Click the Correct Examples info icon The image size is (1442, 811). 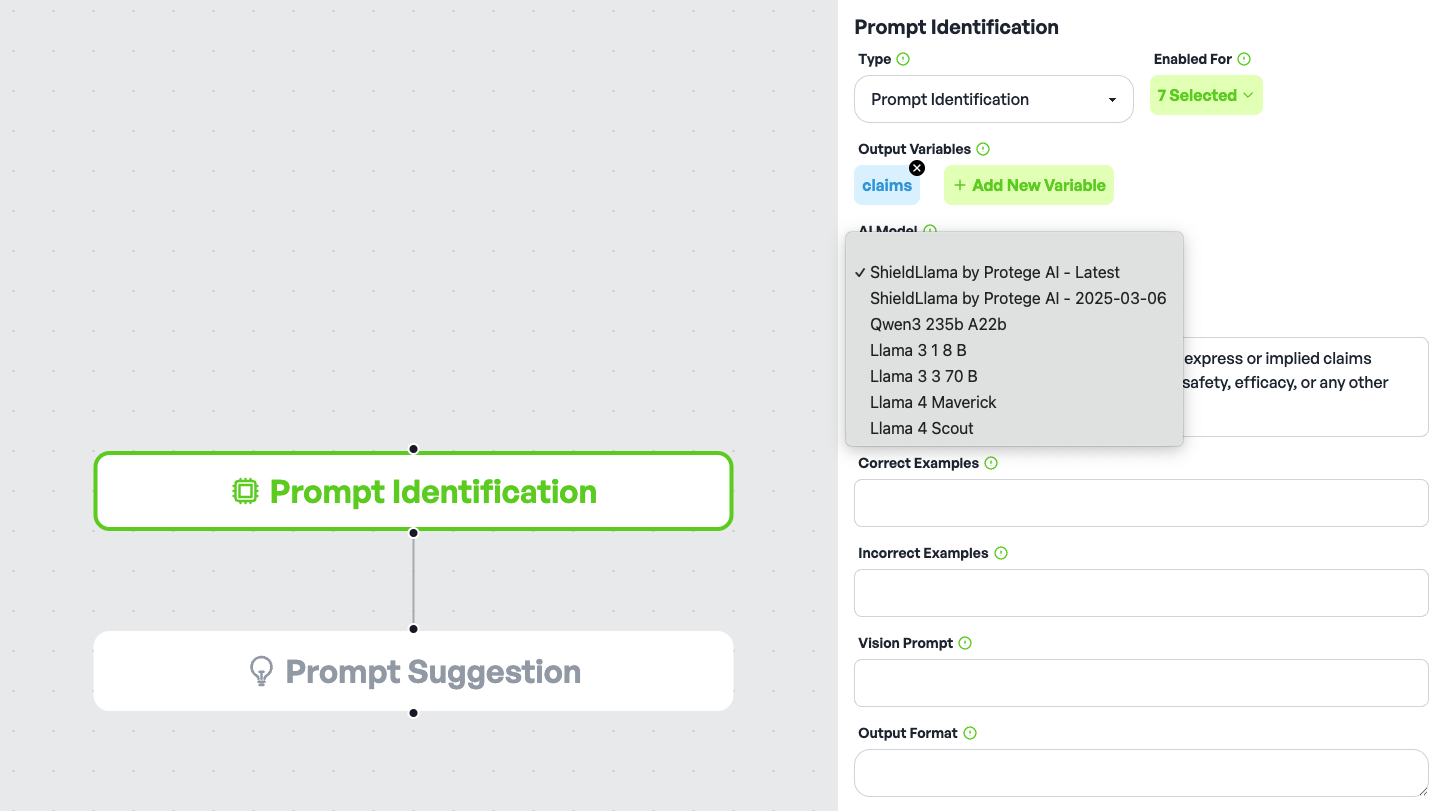click(x=991, y=463)
